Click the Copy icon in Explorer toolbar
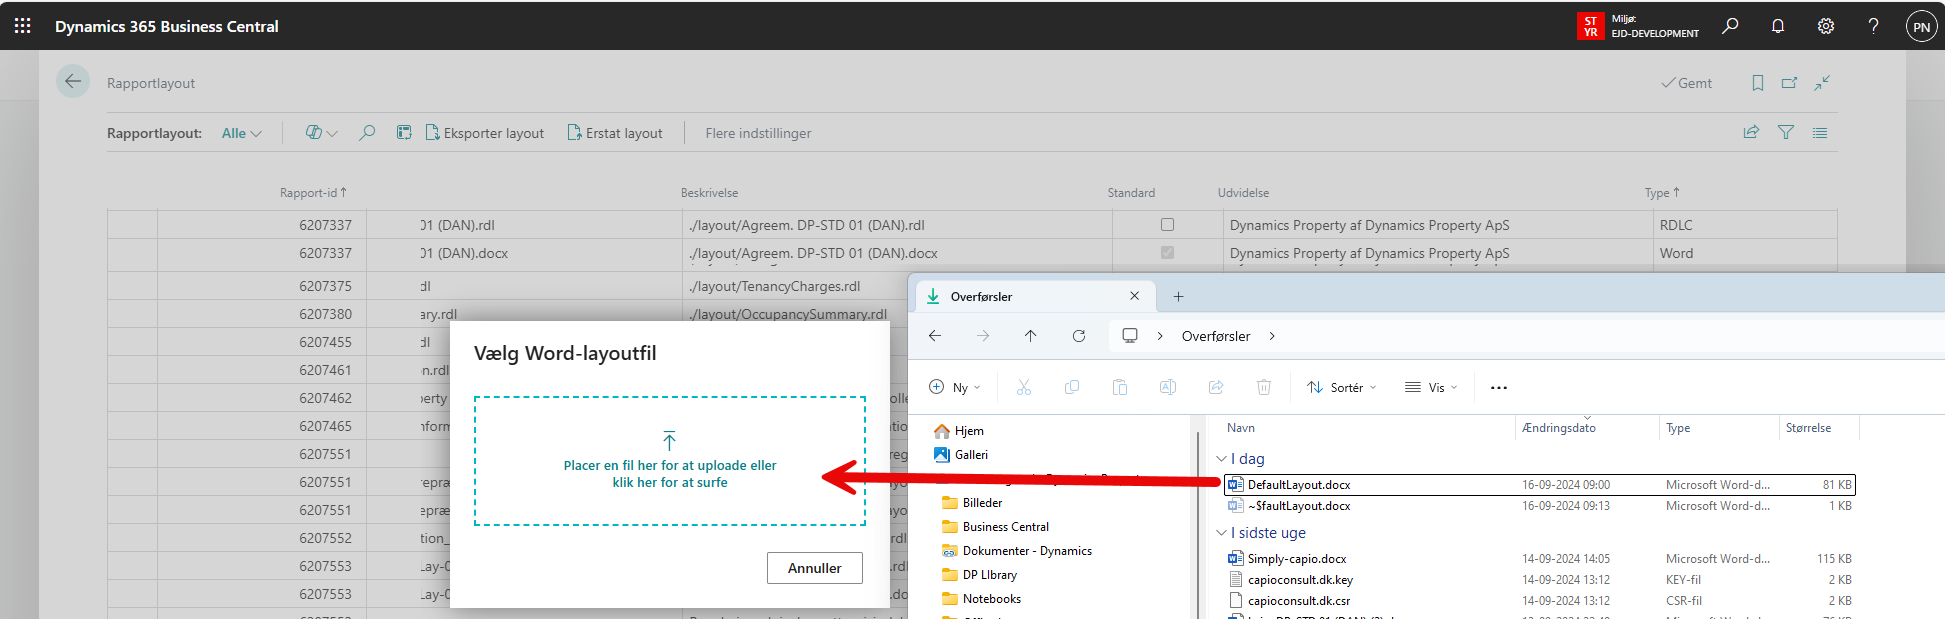This screenshot has height=619, width=1945. tap(1071, 387)
